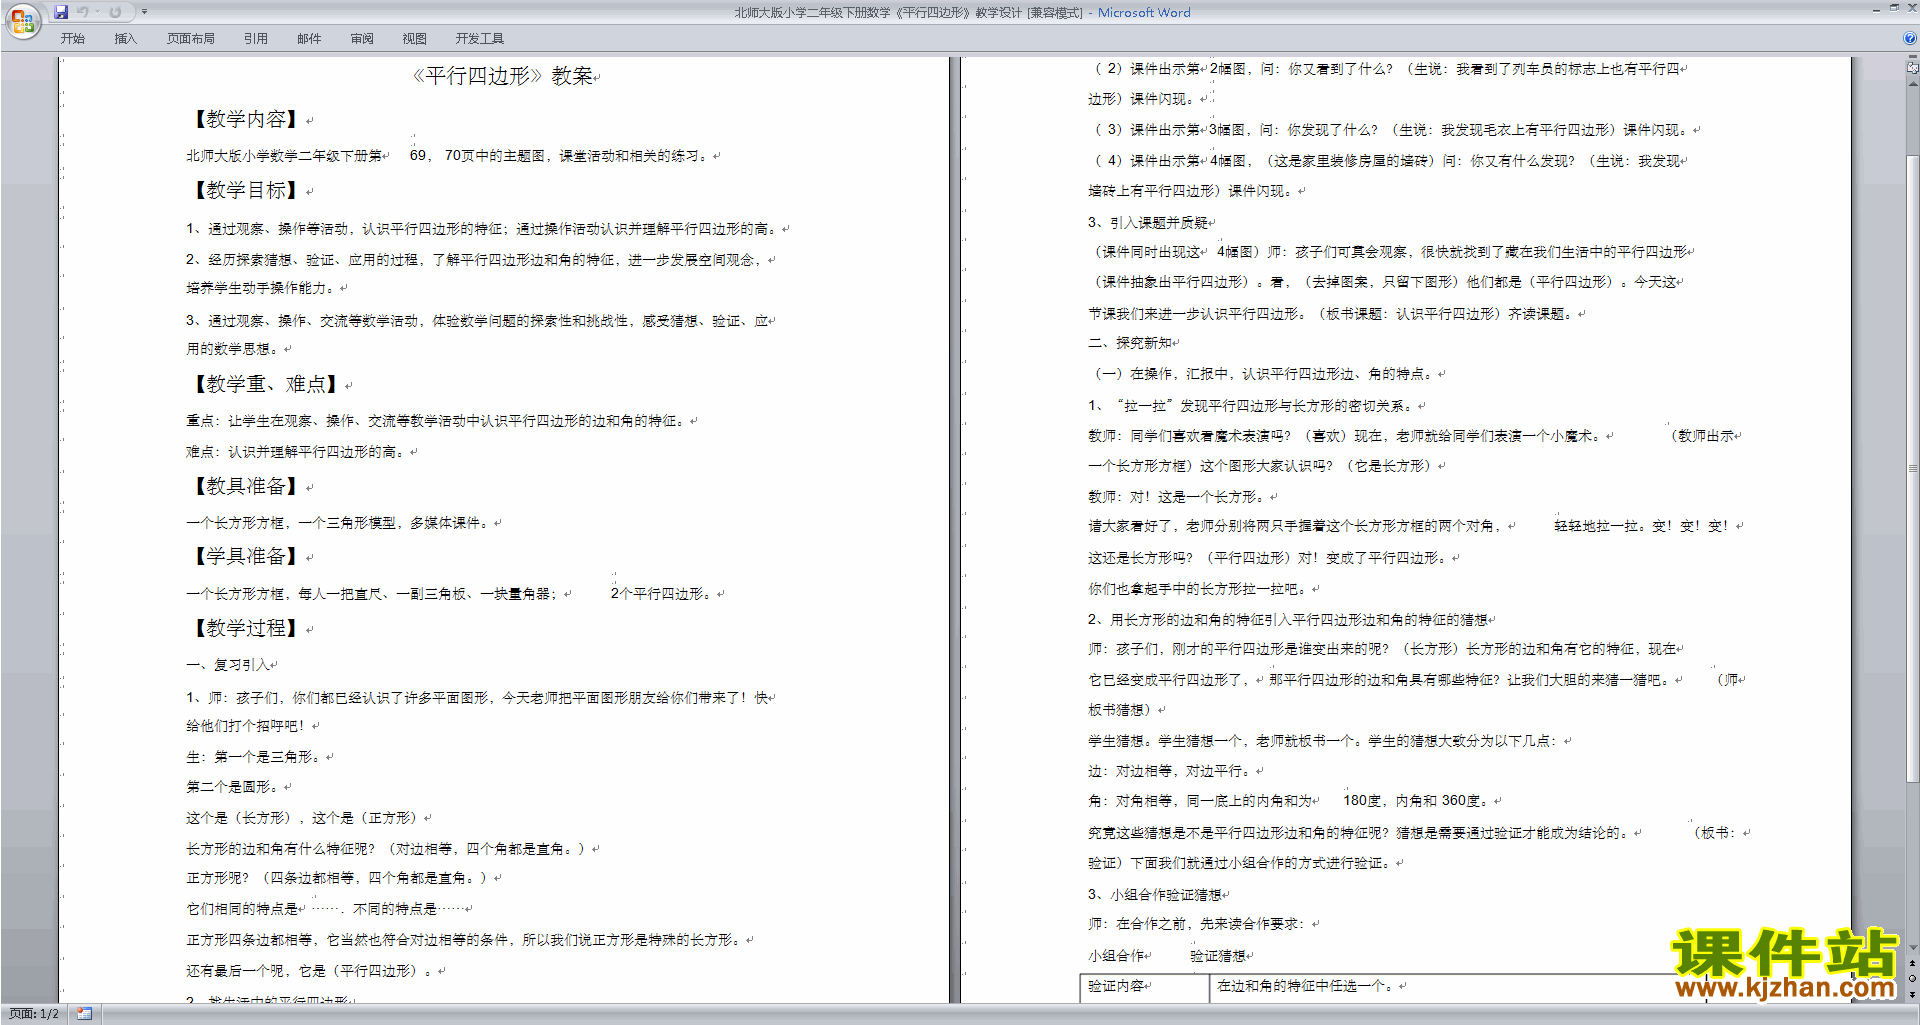
Task: Select the 邮件 ribbon tab
Action: pyautogui.click(x=309, y=39)
